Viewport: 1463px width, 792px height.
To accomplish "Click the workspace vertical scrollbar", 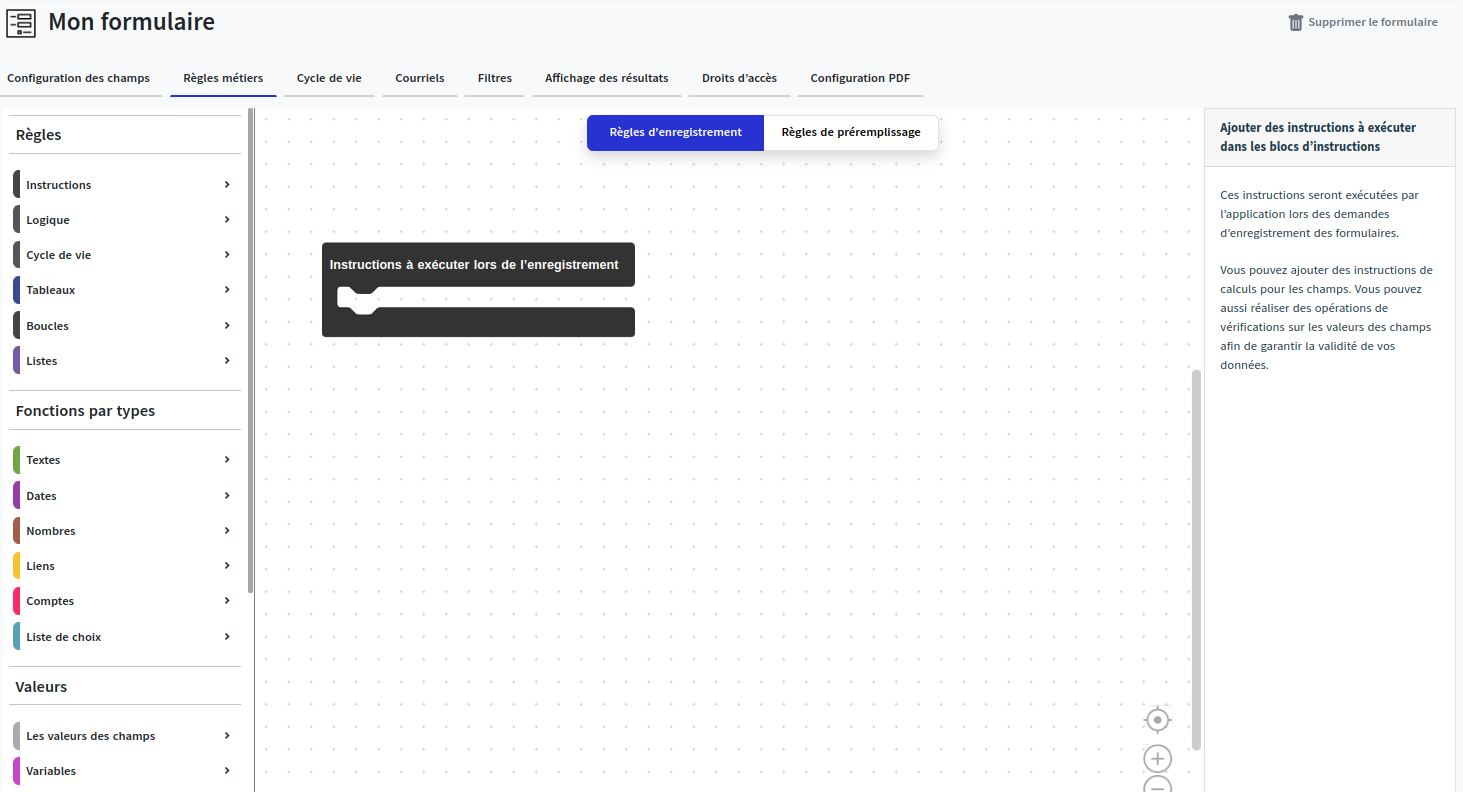I will point(1196,560).
